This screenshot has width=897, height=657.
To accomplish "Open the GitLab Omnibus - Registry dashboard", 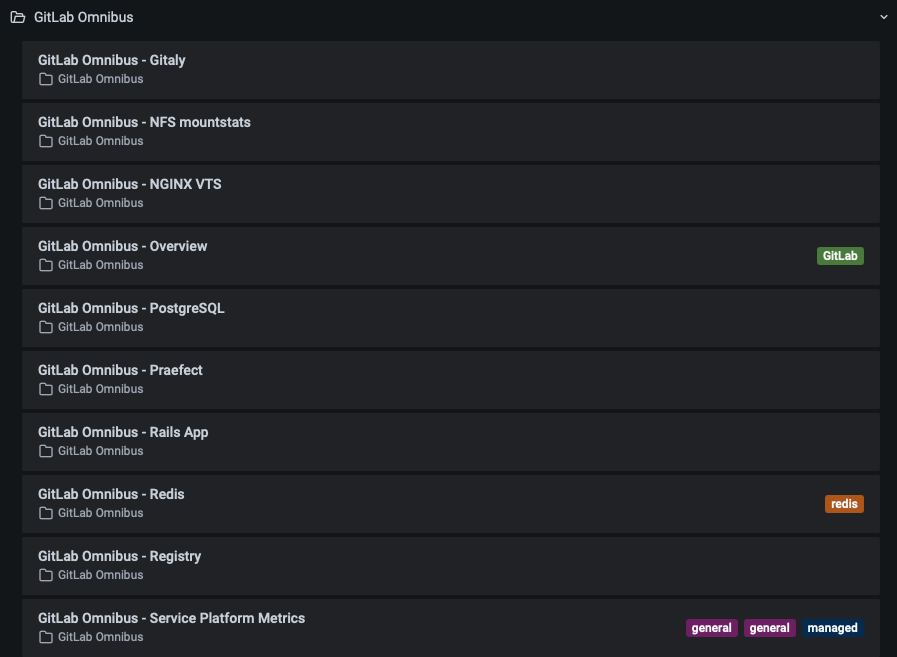I will pos(119,556).
